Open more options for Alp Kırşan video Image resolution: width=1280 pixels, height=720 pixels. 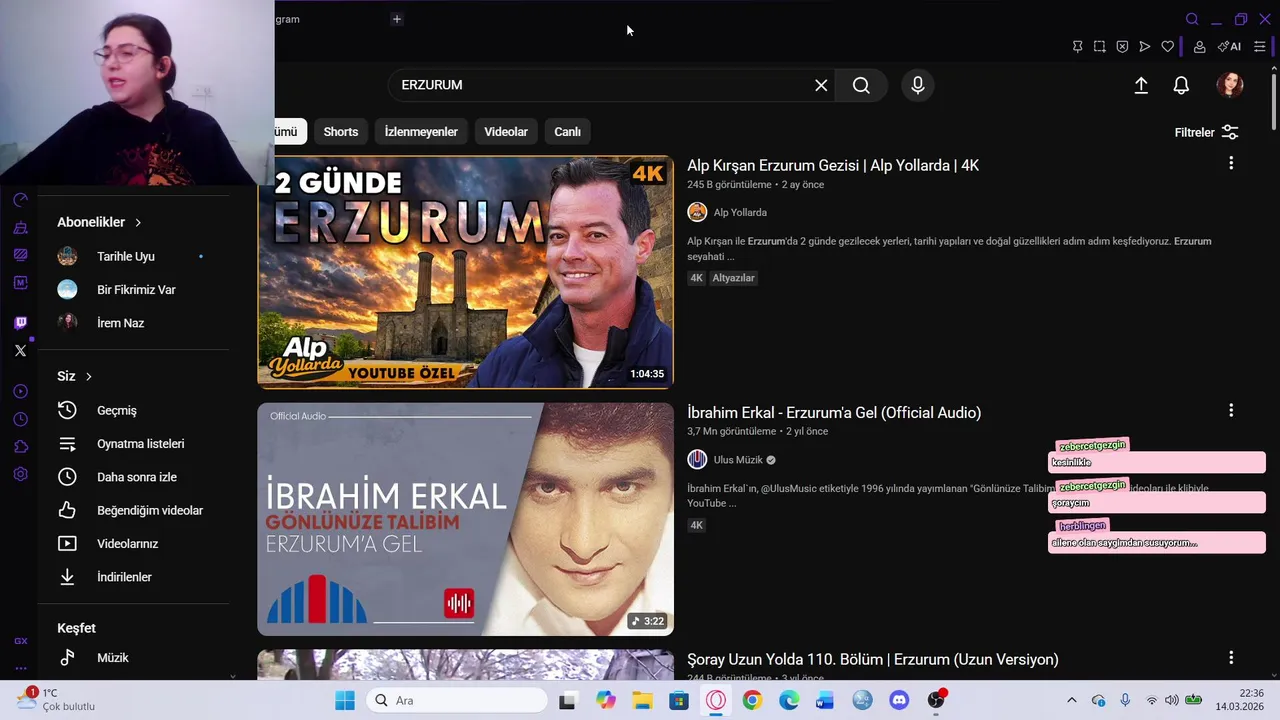tap(1231, 163)
